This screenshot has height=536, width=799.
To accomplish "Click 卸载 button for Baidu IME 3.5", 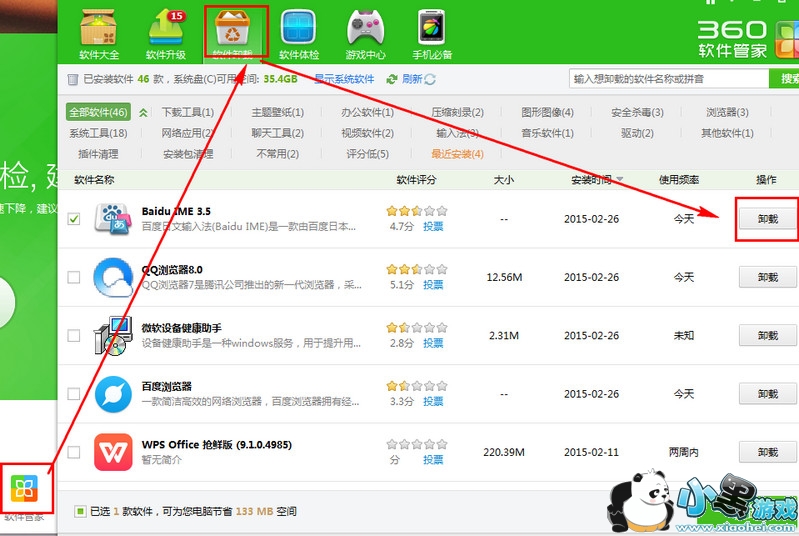I will 767,219.
